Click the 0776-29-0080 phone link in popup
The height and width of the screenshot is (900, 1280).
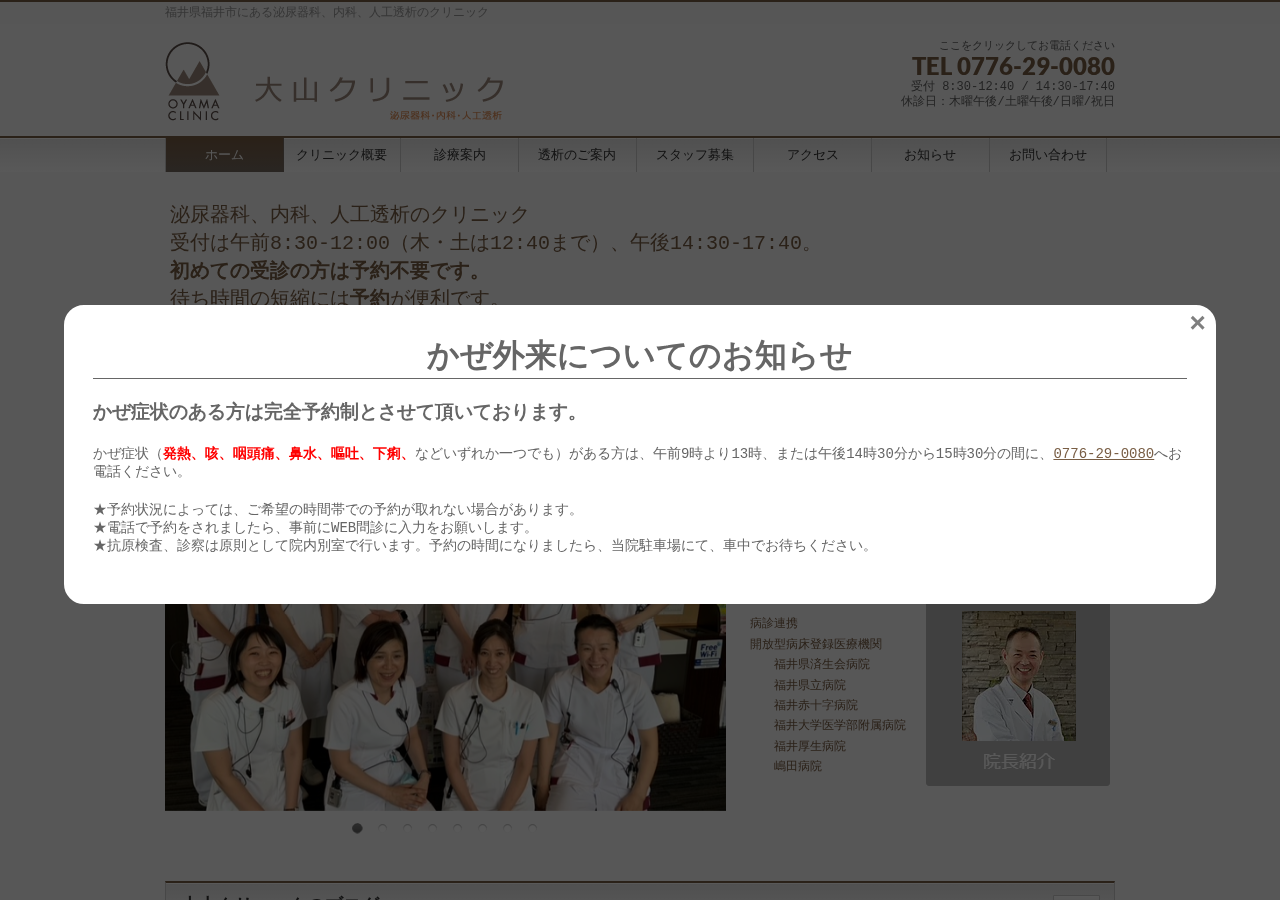click(1103, 454)
